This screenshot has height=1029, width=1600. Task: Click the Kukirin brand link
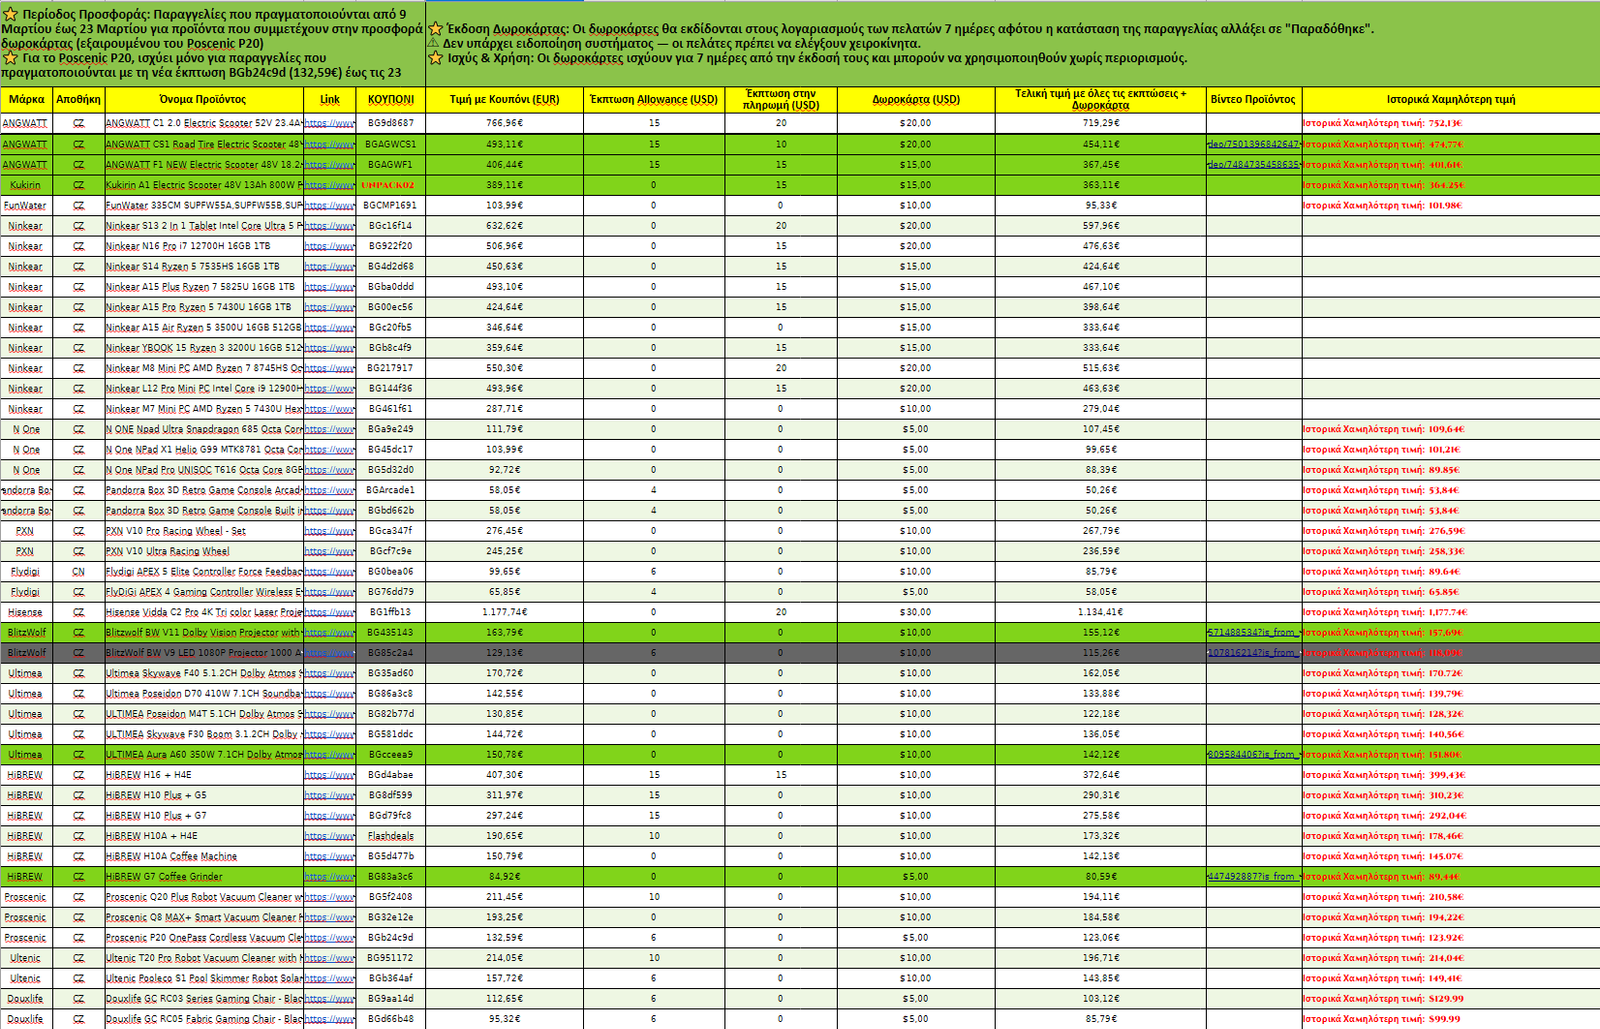point(26,185)
